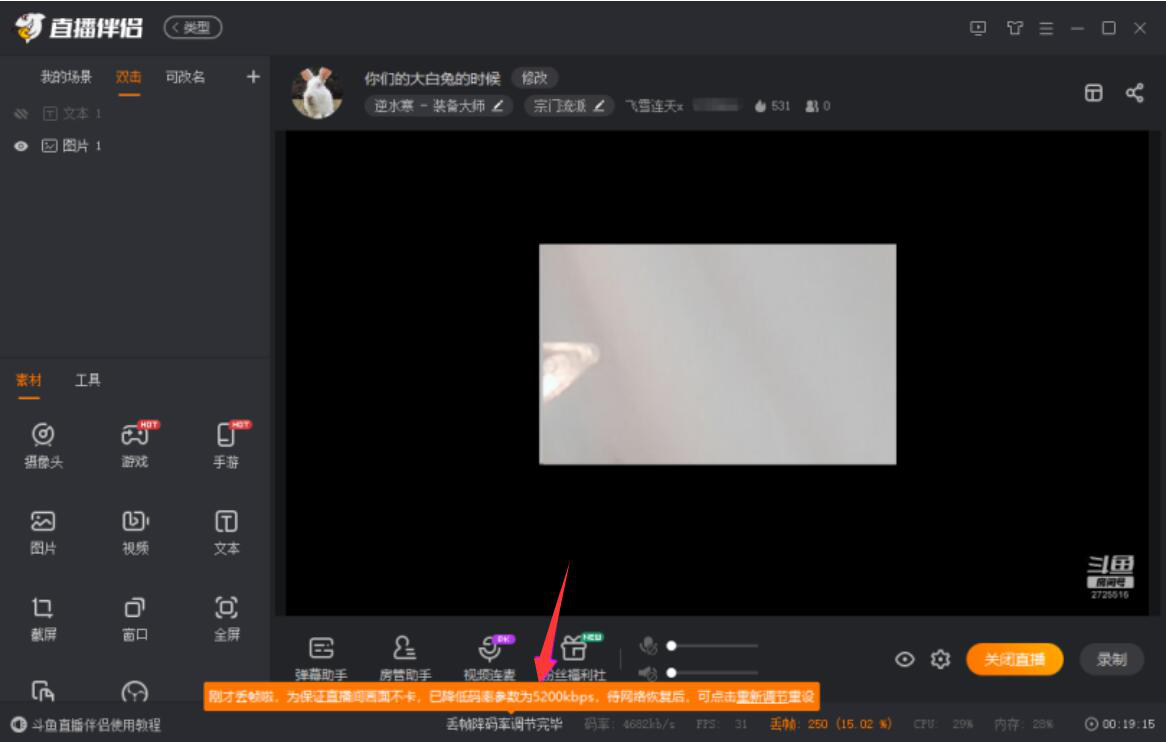Click the 丢帧 250 (15.02%) status
The height and width of the screenshot is (742, 1166).
[x=830, y=723]
